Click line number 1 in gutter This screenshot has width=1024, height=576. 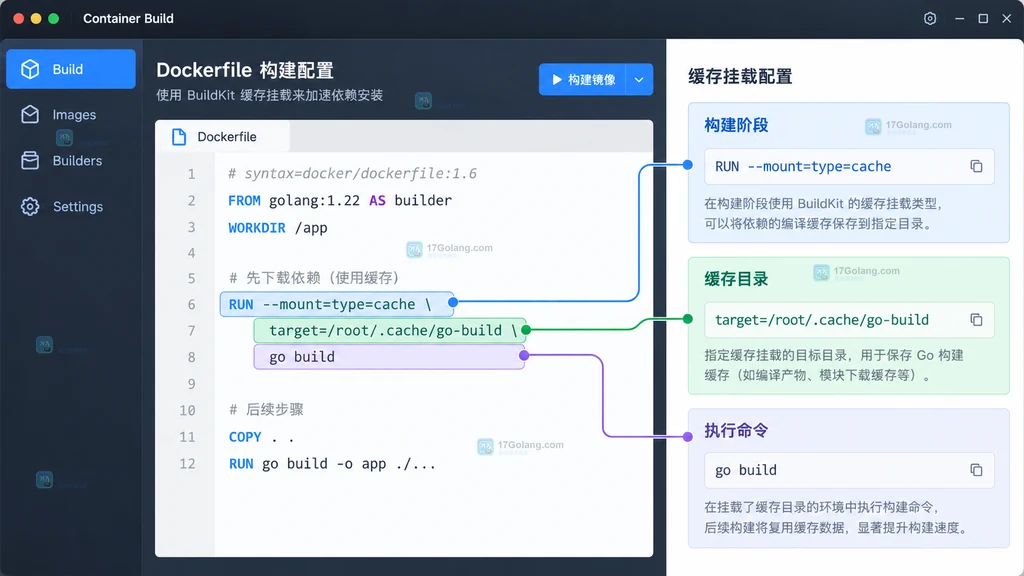[x=191, y=174]
